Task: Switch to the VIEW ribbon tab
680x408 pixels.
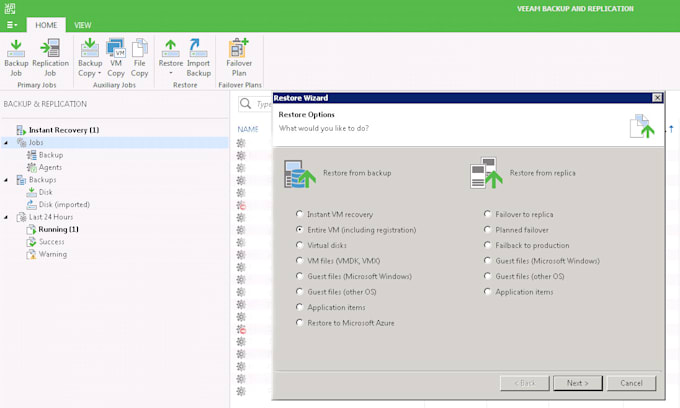Action: (x=82, y=25)
